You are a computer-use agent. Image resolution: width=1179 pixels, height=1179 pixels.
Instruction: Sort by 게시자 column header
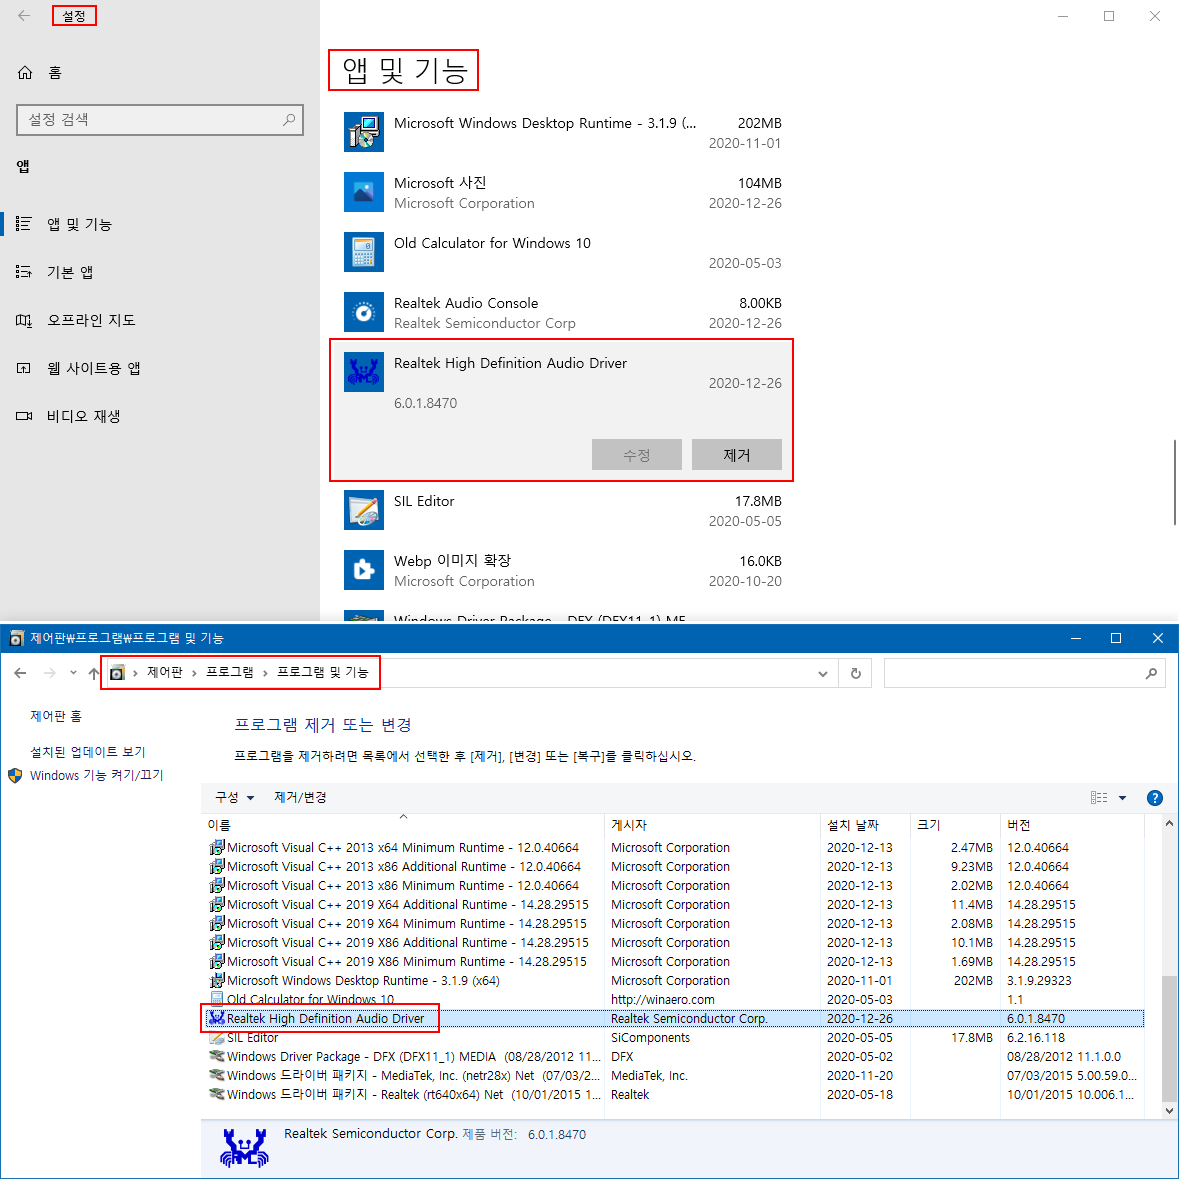coord(712,825)
